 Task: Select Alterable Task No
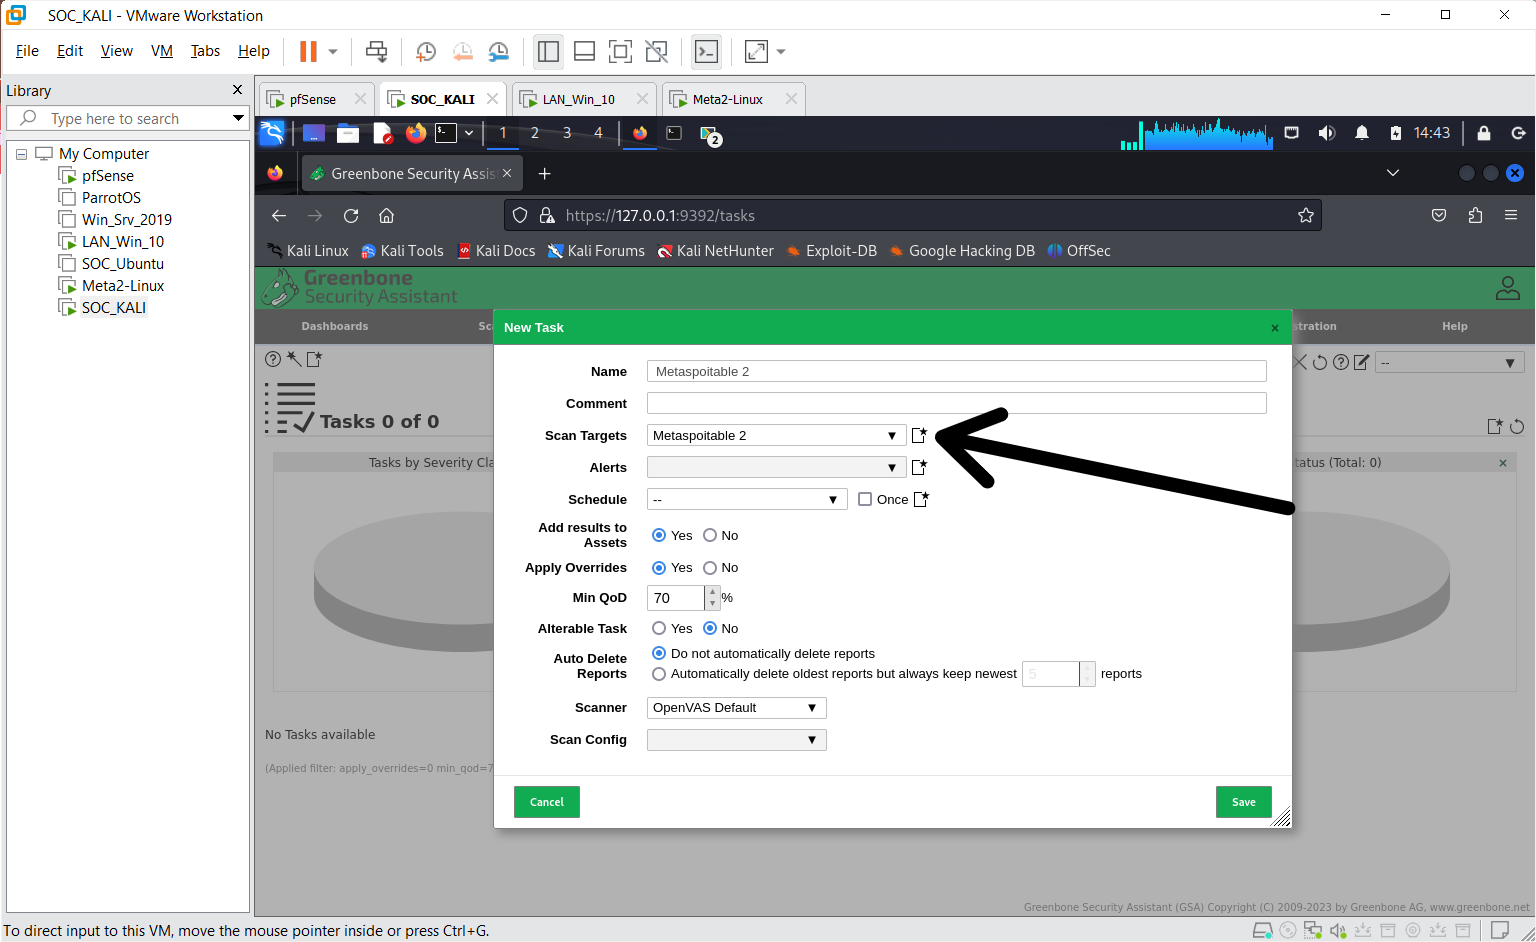710,628
